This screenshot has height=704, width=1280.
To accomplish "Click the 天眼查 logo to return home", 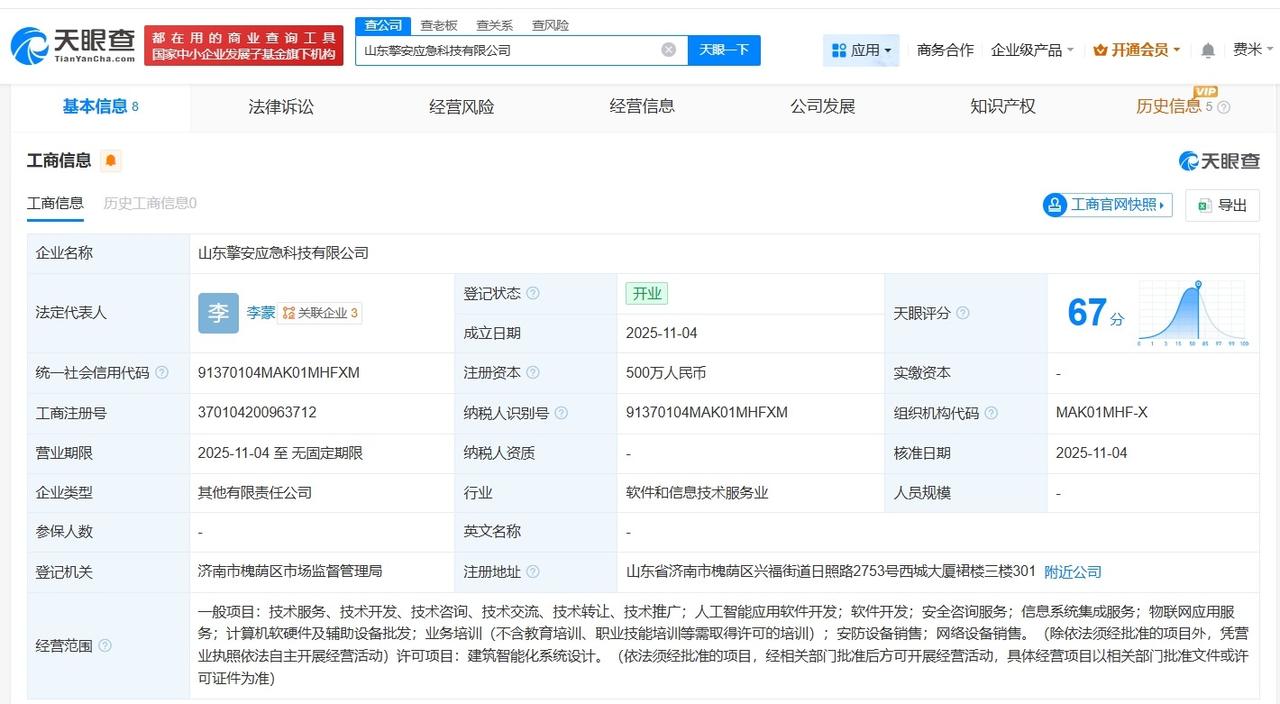I will [x=60, y=46].
